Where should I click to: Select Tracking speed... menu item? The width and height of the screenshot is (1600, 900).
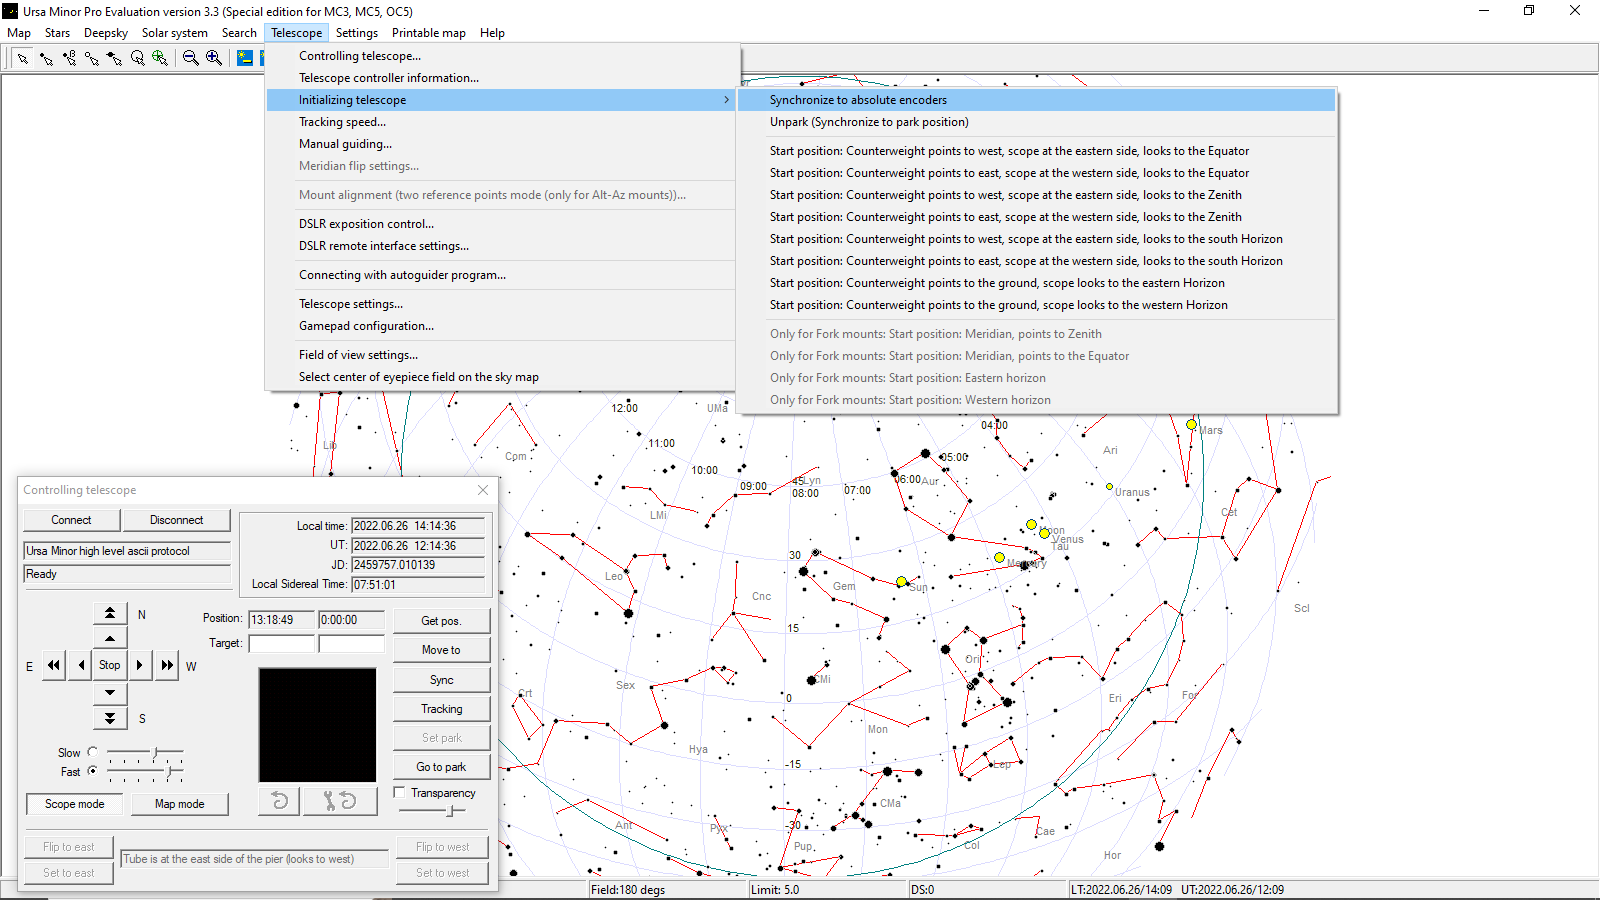point(502,122)
